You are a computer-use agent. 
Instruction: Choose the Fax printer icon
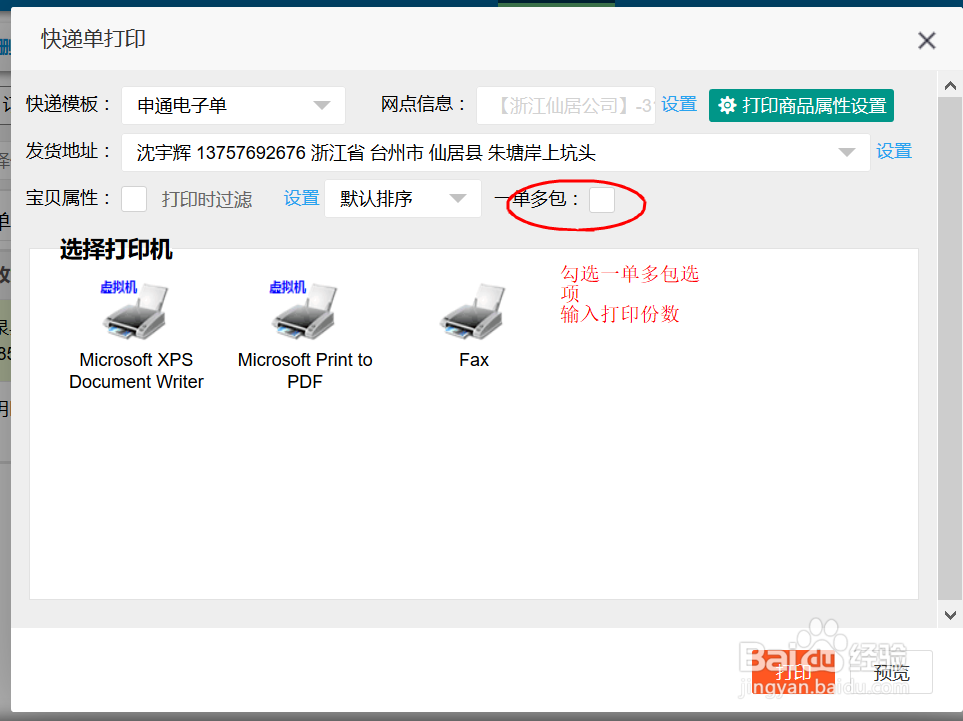(x=474, y=311)
